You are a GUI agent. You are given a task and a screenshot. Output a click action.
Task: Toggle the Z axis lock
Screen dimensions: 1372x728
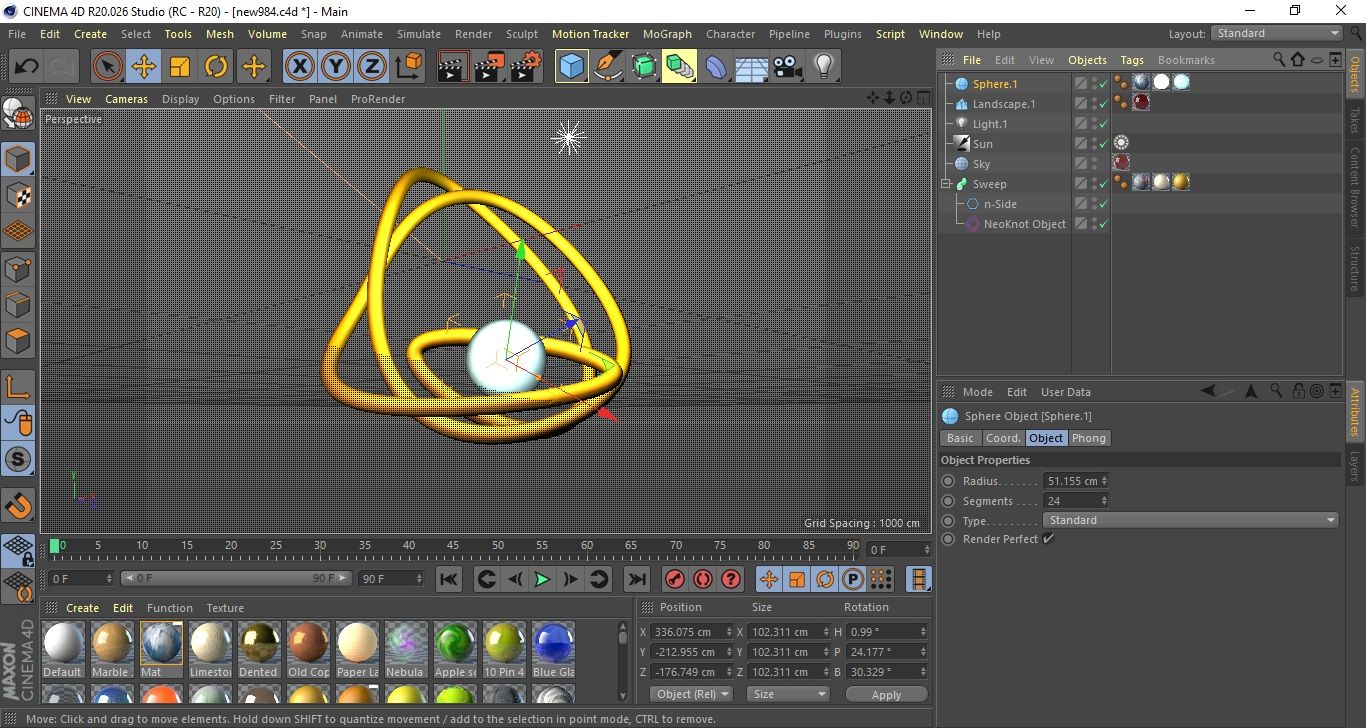(x=372, y=67)
